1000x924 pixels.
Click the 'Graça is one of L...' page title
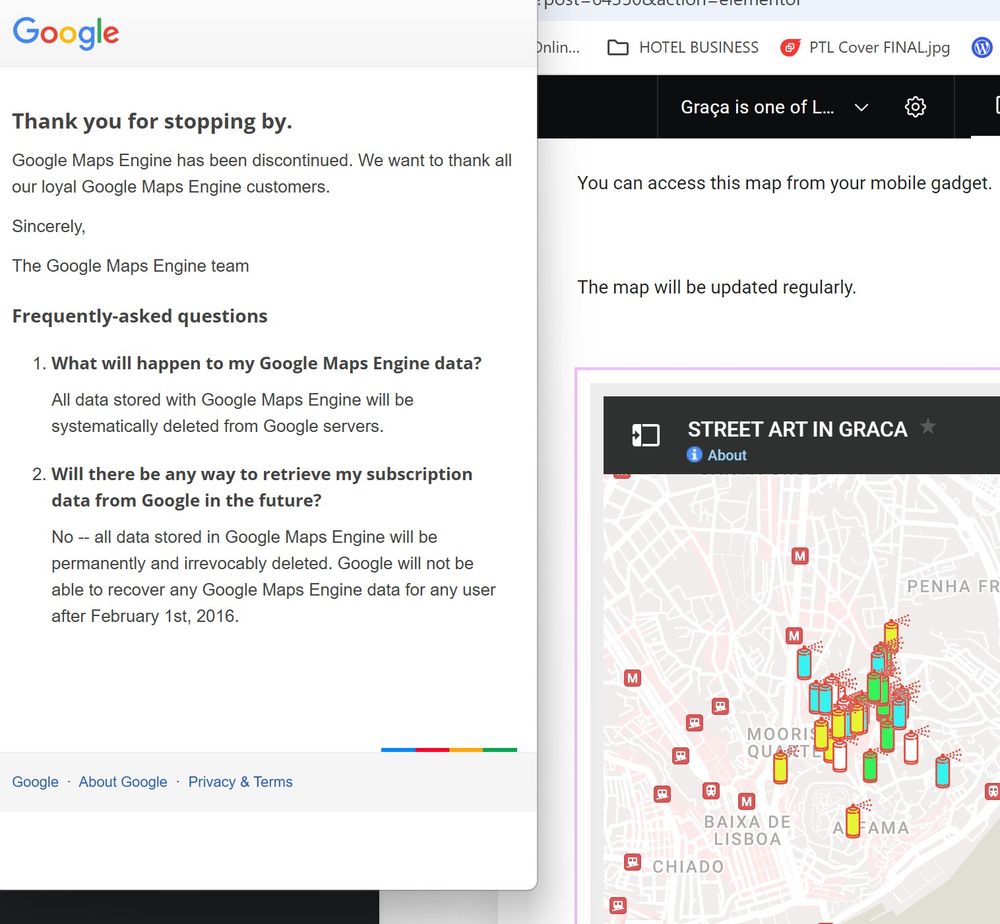(x=757, y=107)
